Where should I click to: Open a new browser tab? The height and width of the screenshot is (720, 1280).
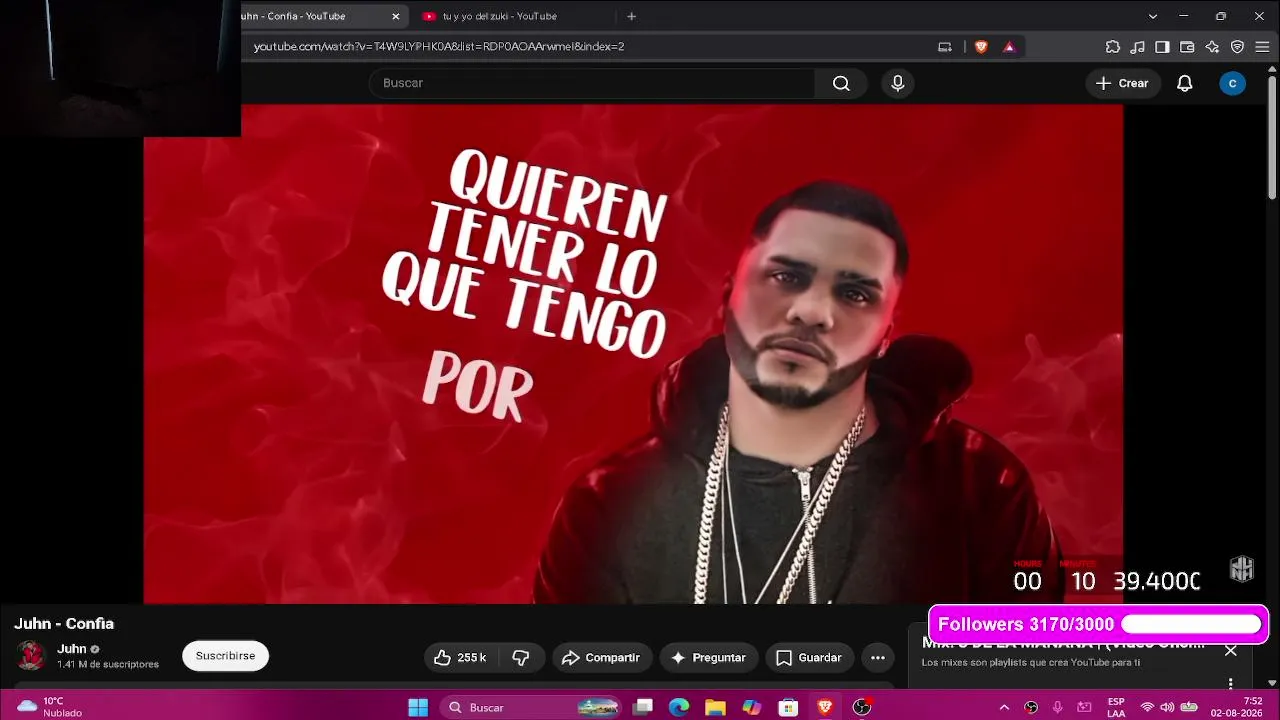(x=631, y=16)
